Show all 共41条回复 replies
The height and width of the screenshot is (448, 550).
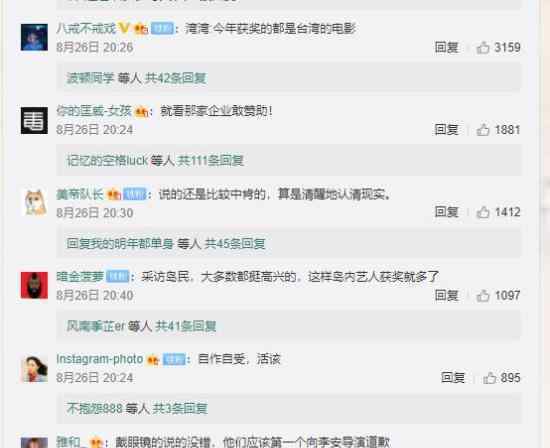pyautogui.click(x=185, y=326)
